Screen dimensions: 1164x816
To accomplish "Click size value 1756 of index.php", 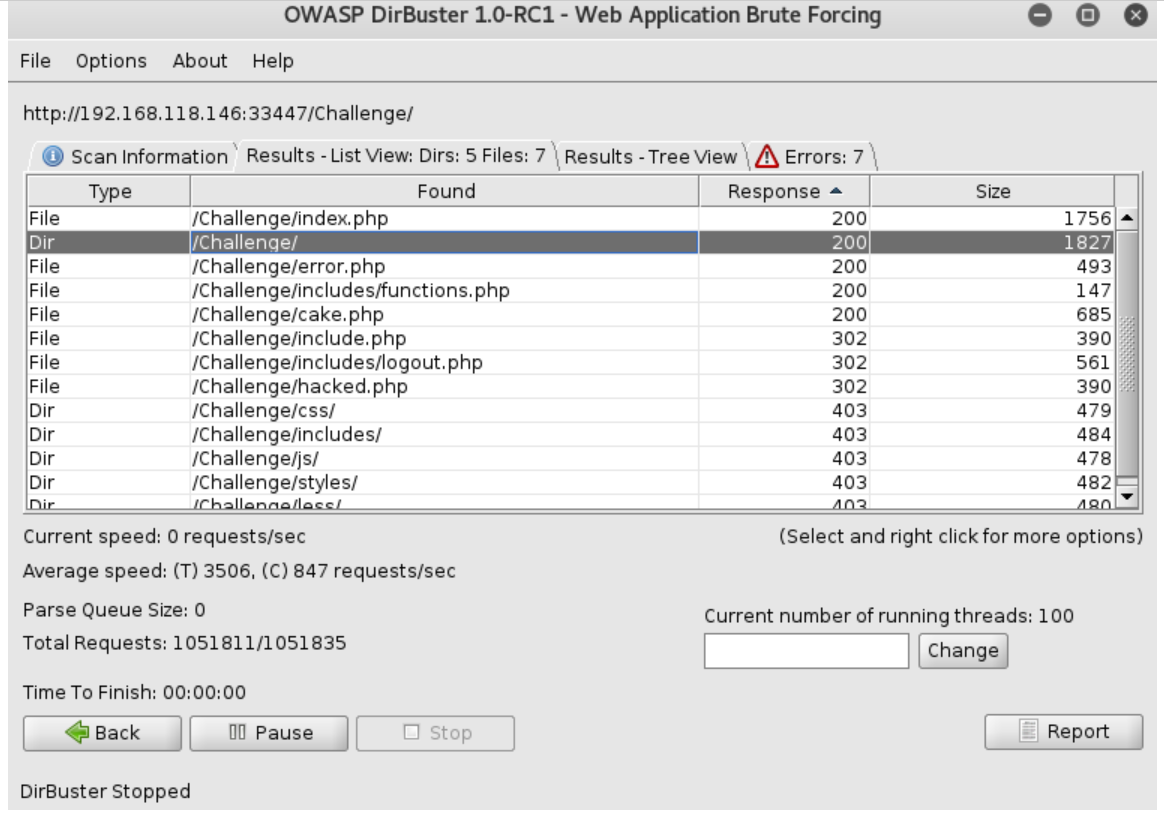I will point(1087,218).
